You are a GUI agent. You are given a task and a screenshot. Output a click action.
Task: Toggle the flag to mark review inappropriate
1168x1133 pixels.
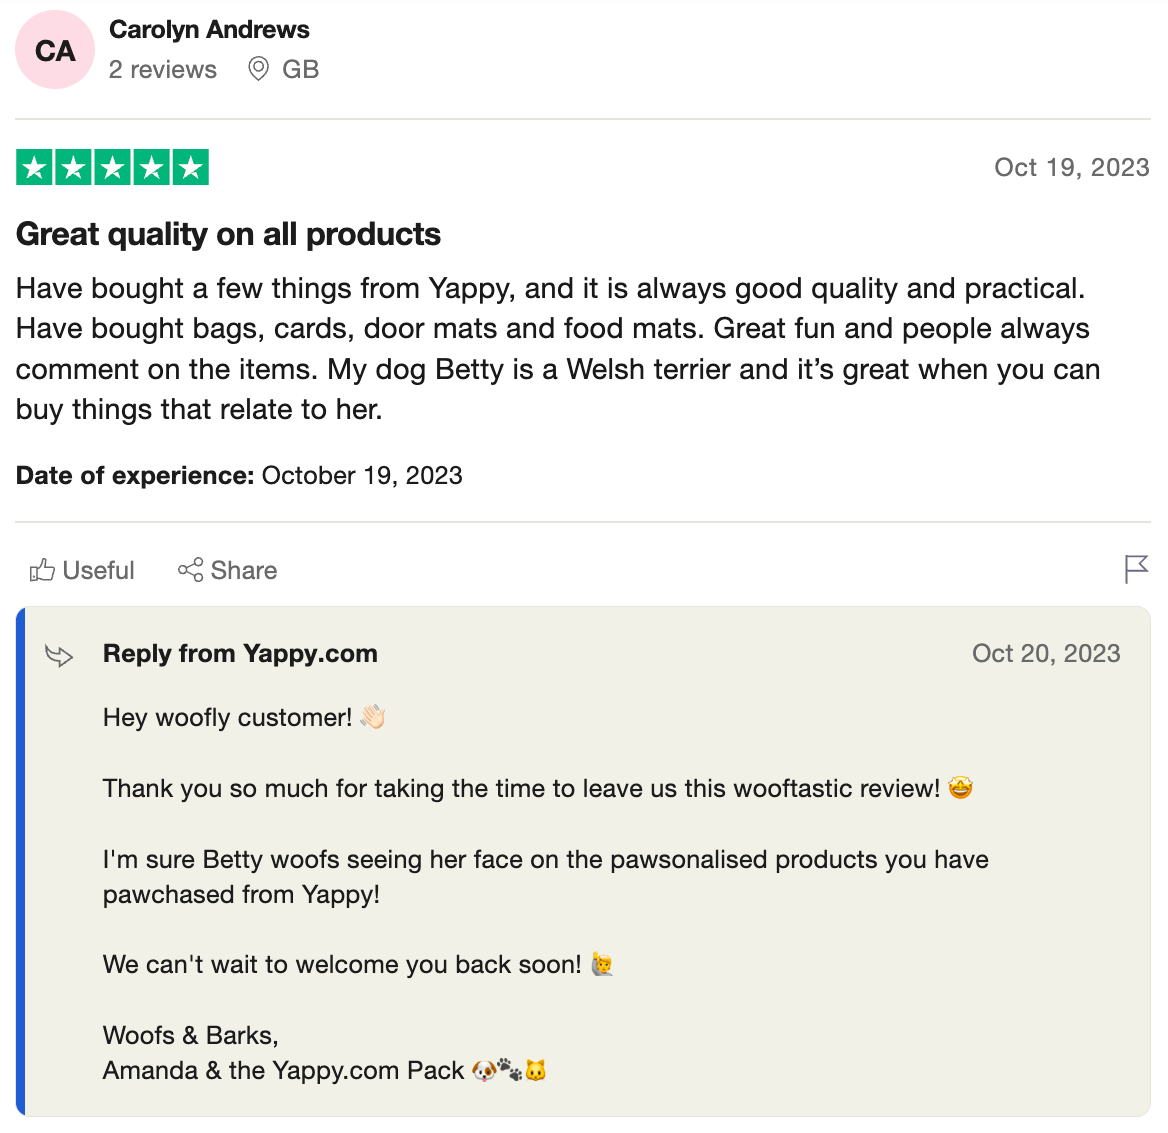(x=1135, y=569)
